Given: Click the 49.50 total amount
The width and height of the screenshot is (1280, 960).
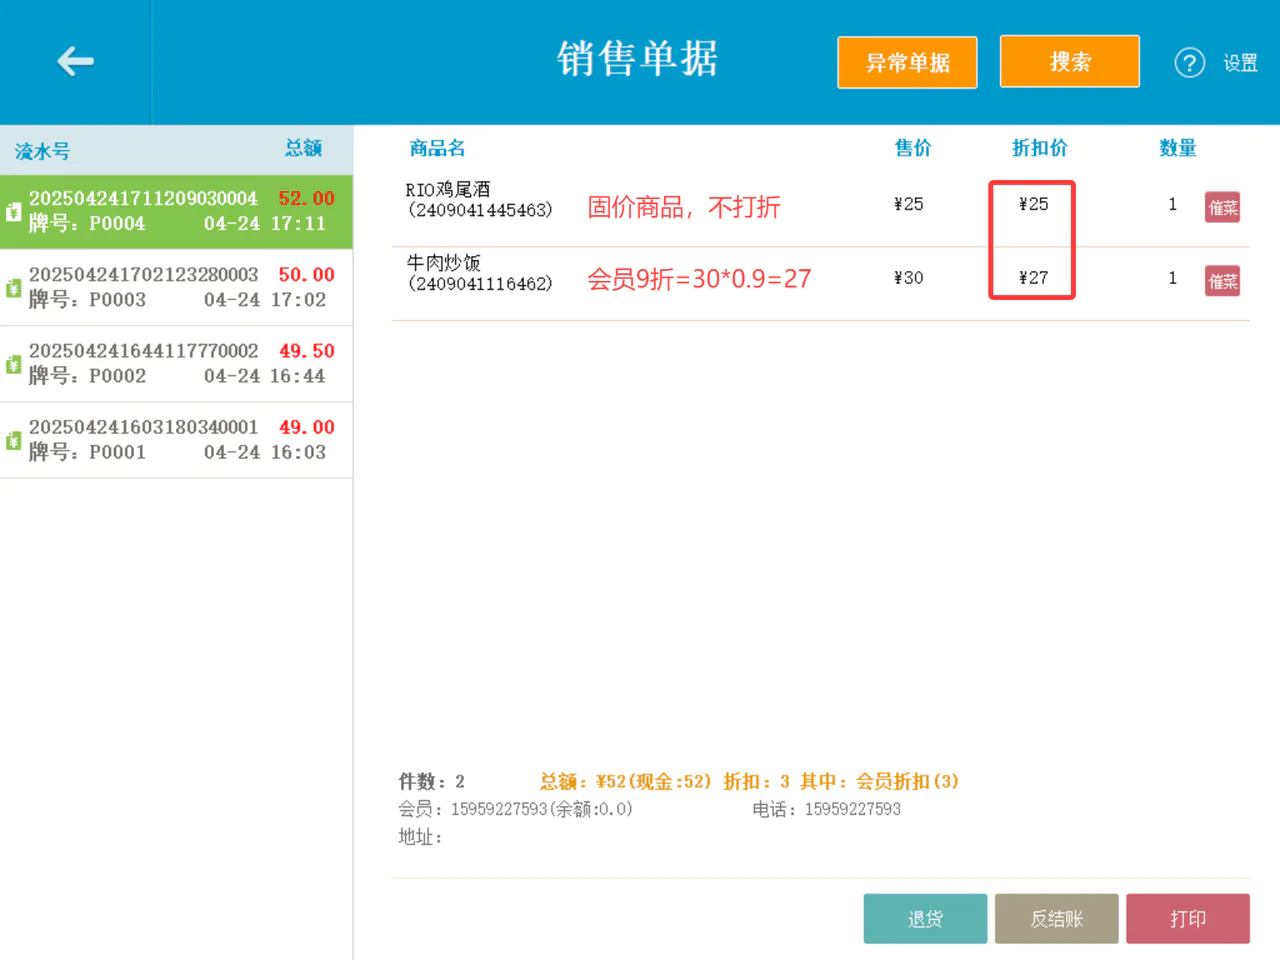Looking at the screenshot, I should click(x=306, y=351).
